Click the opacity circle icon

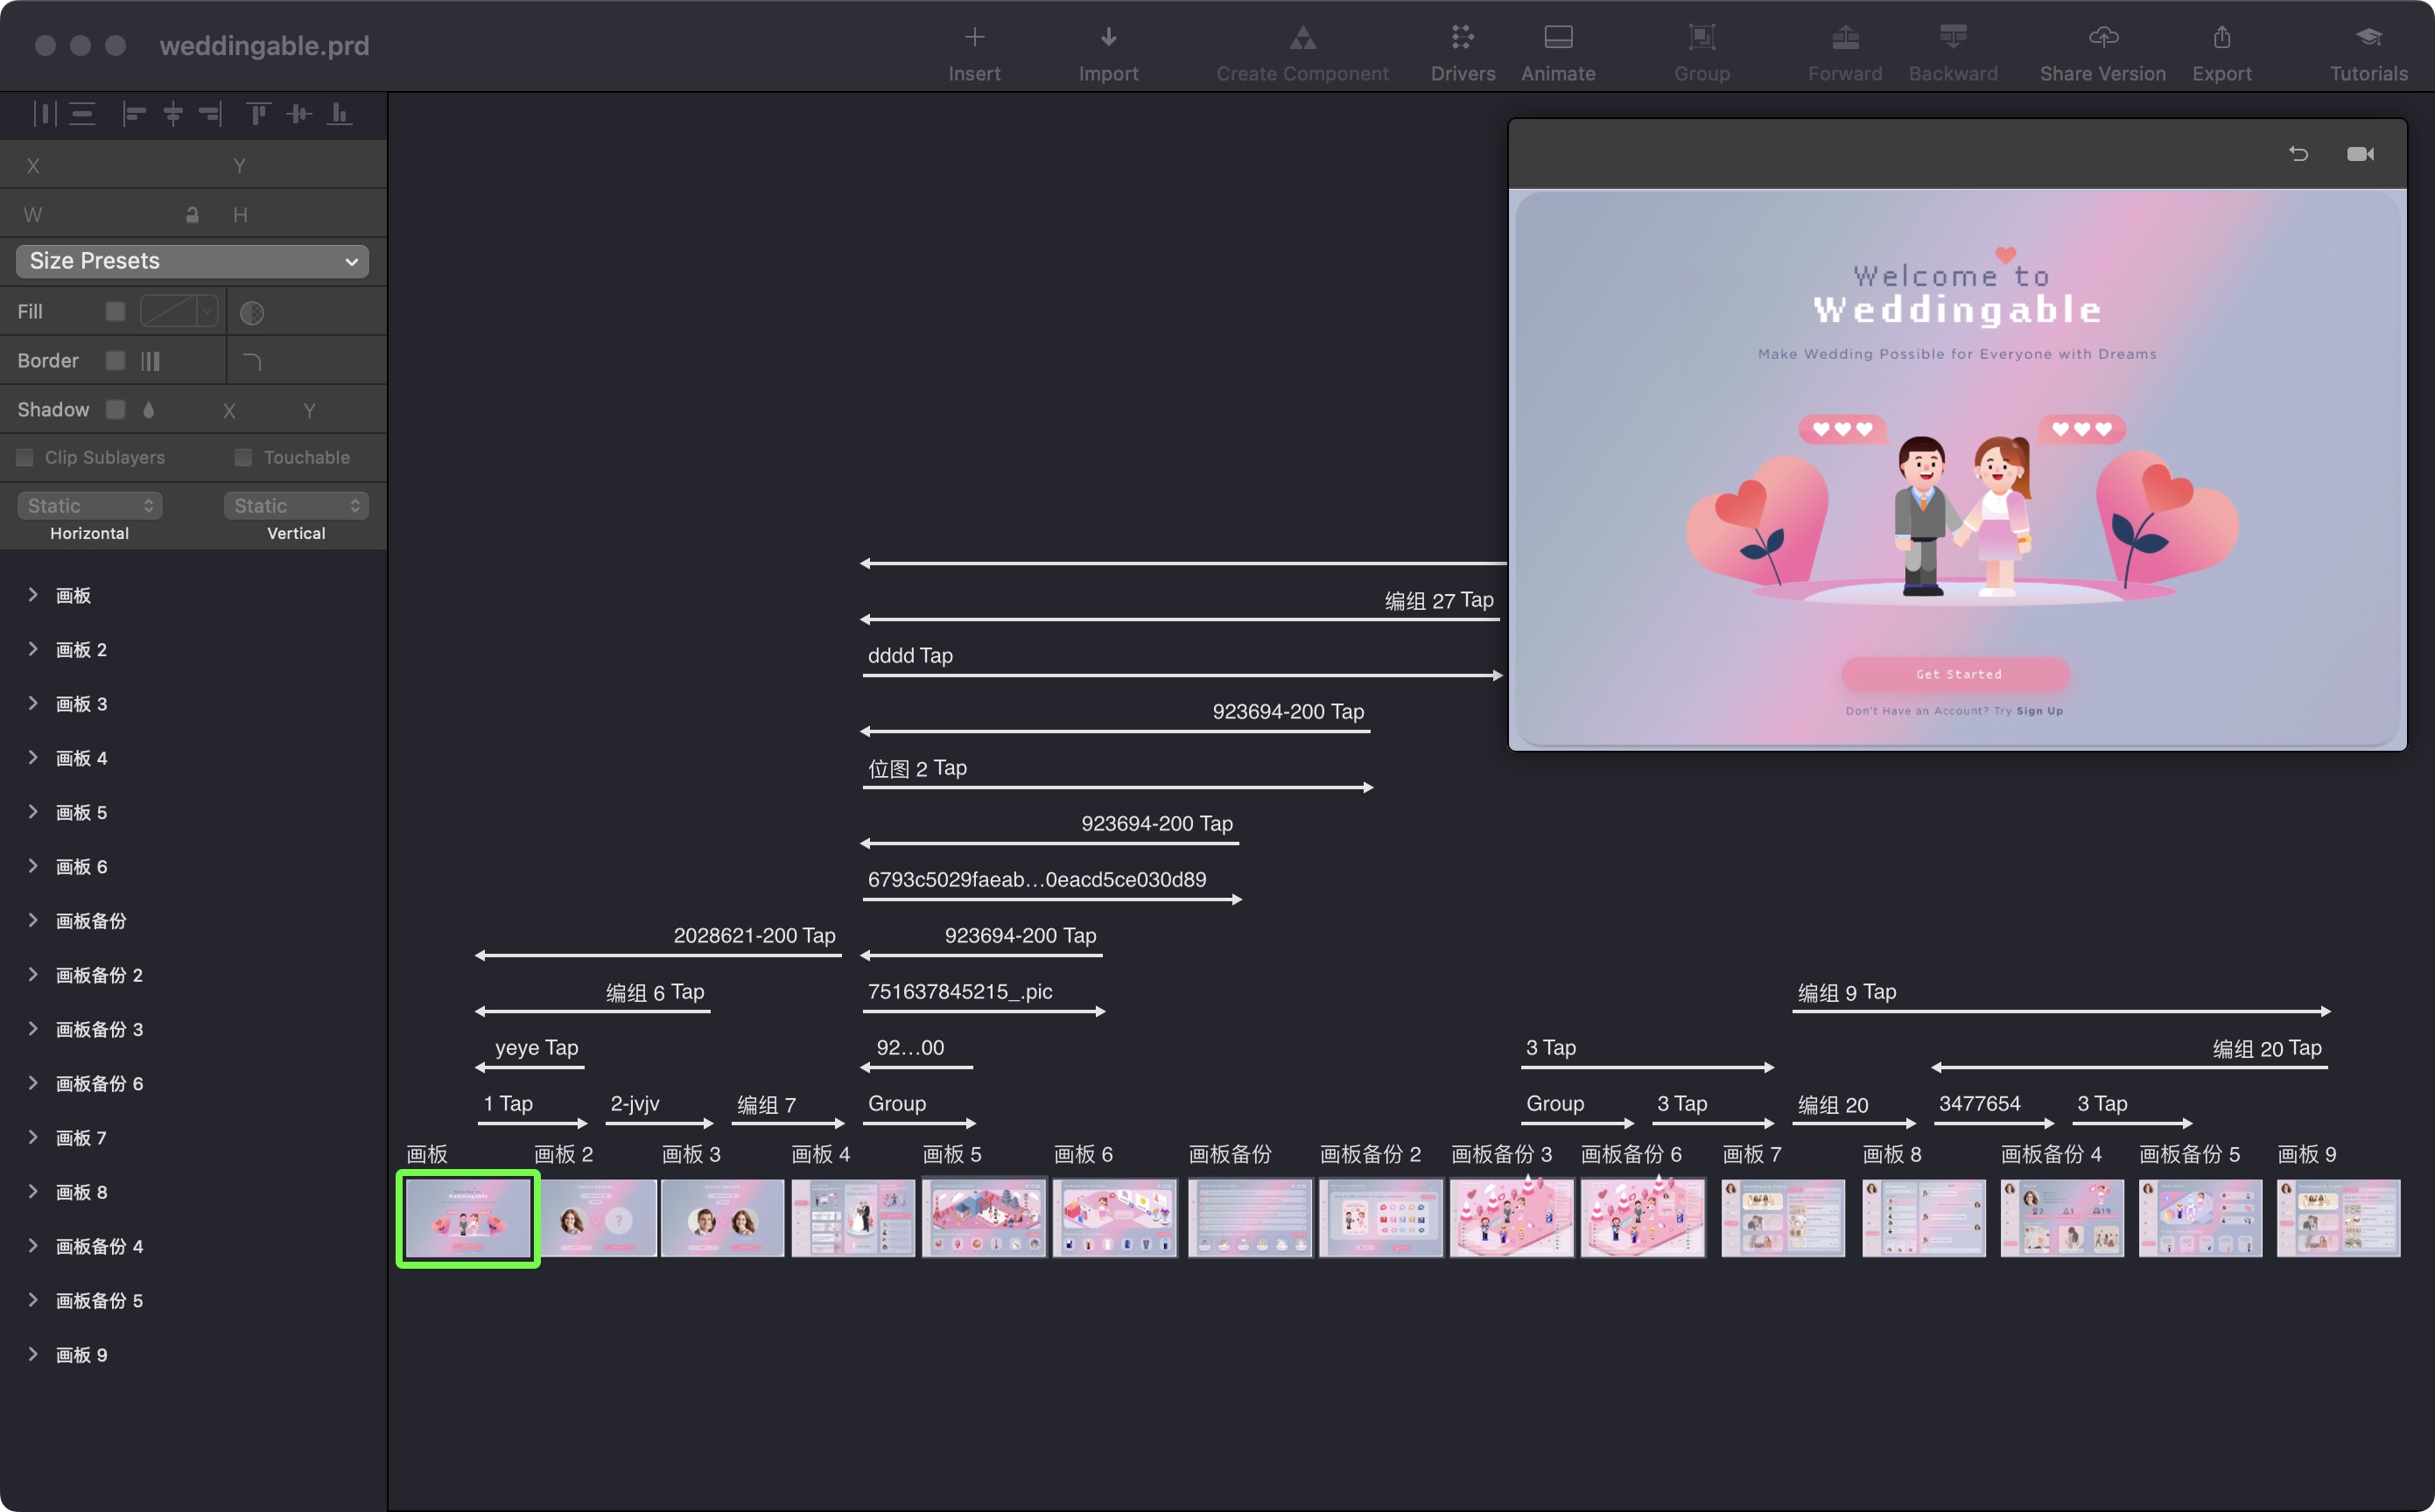point(252,313)
